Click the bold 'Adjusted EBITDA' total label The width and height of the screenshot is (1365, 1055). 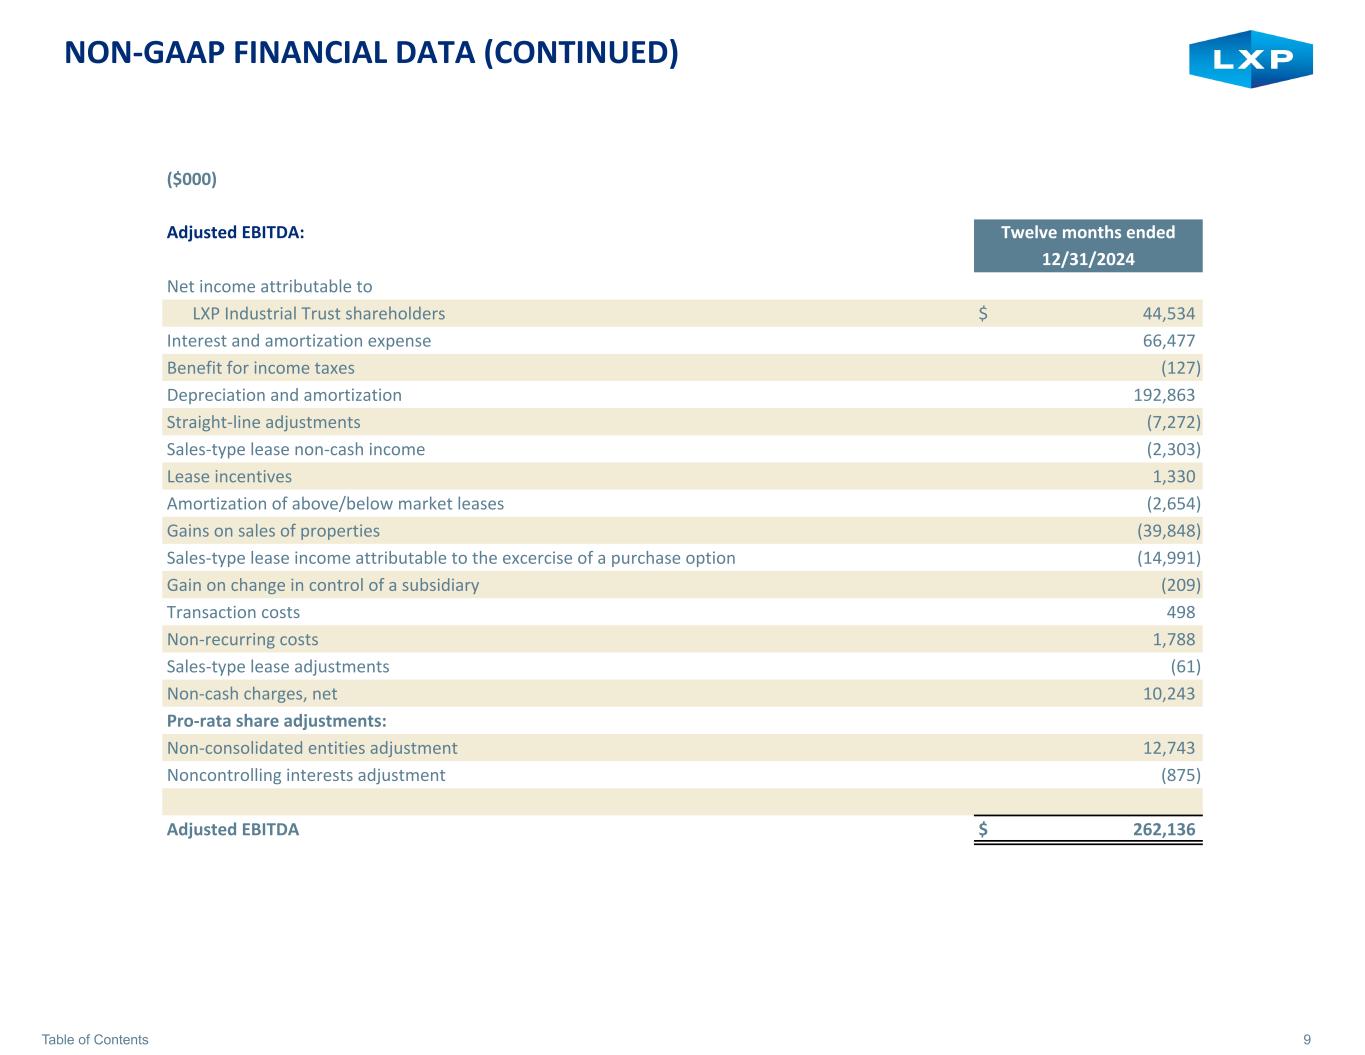(x=232, y=829)
